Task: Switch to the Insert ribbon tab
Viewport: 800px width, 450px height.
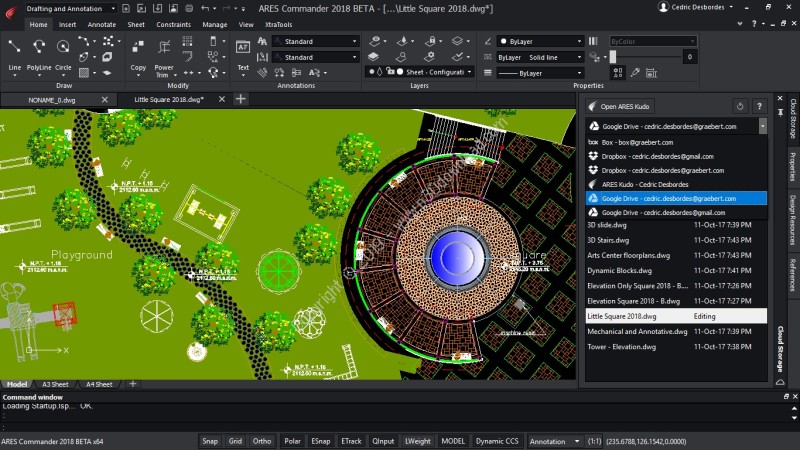Action: pyautogui.click(x=67, y=24)
